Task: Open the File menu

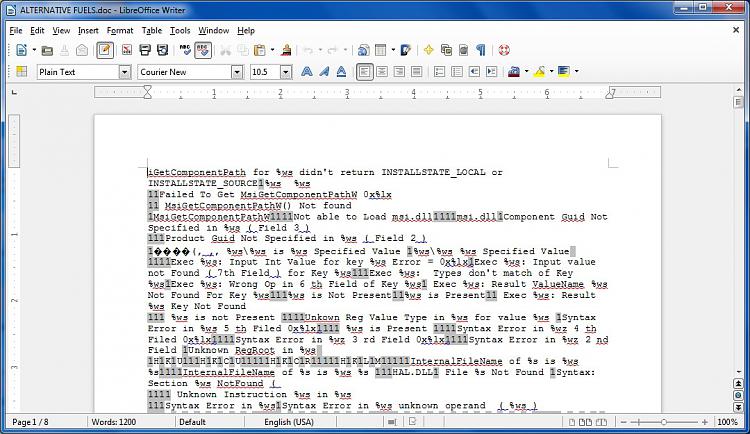Action: [x=16, y=31]
